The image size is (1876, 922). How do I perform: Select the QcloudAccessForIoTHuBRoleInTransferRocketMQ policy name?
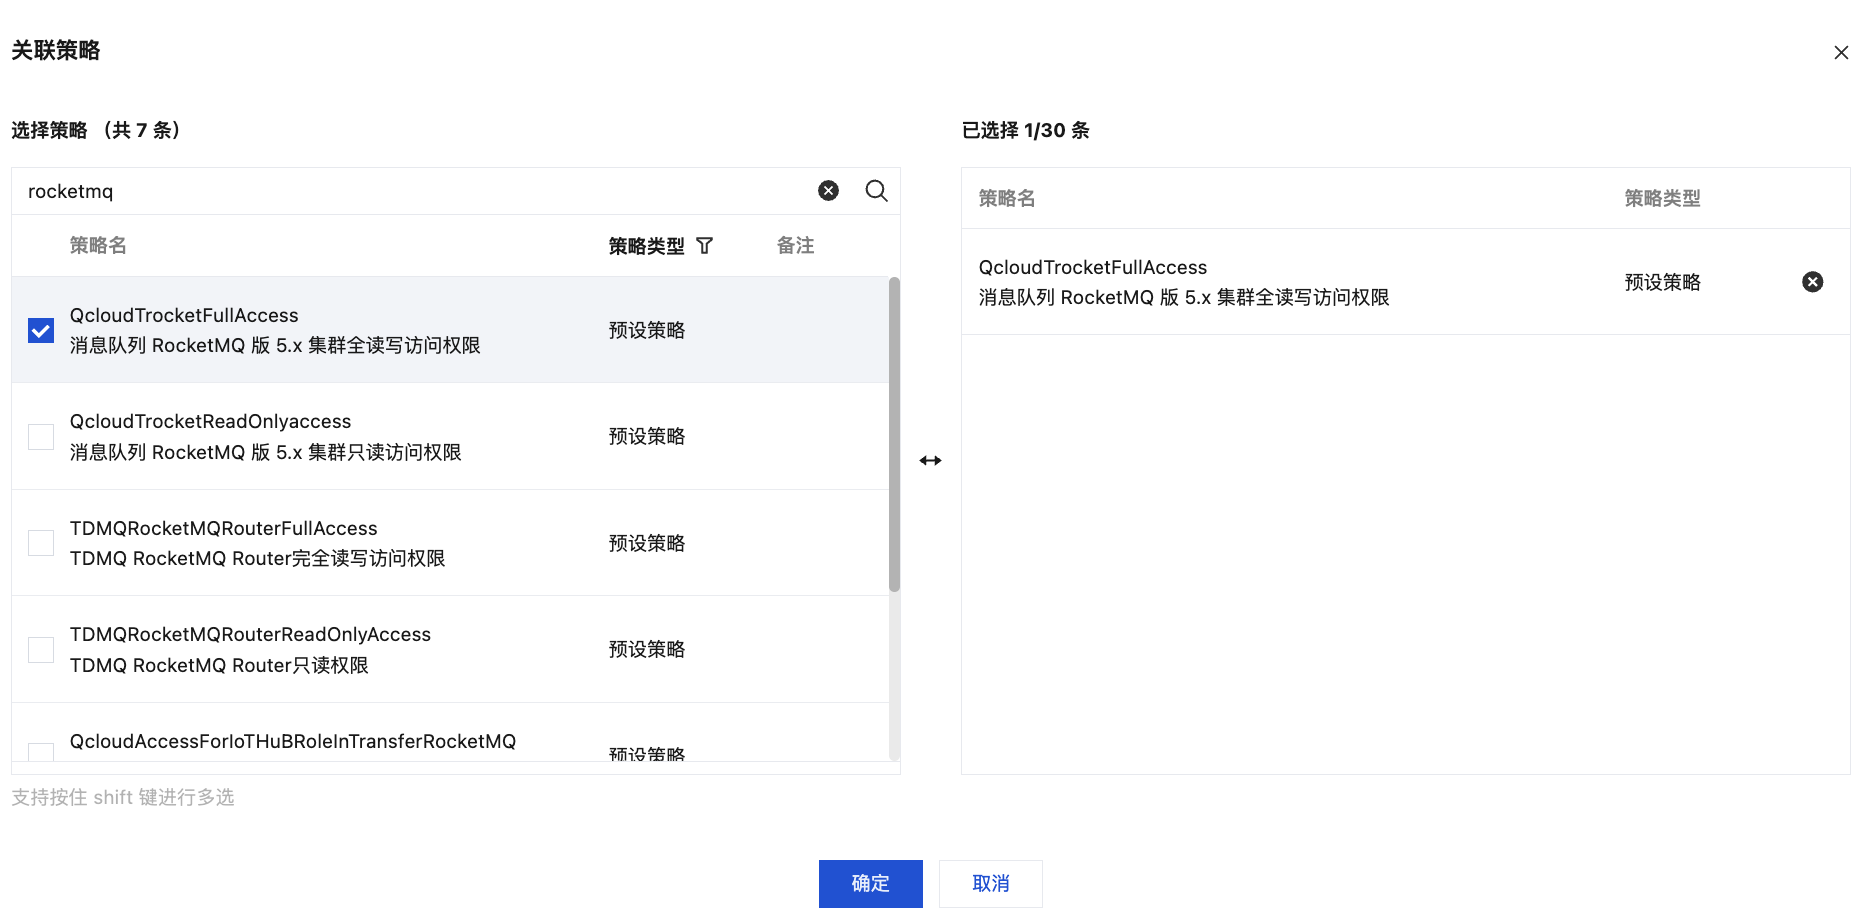(293, 741)
